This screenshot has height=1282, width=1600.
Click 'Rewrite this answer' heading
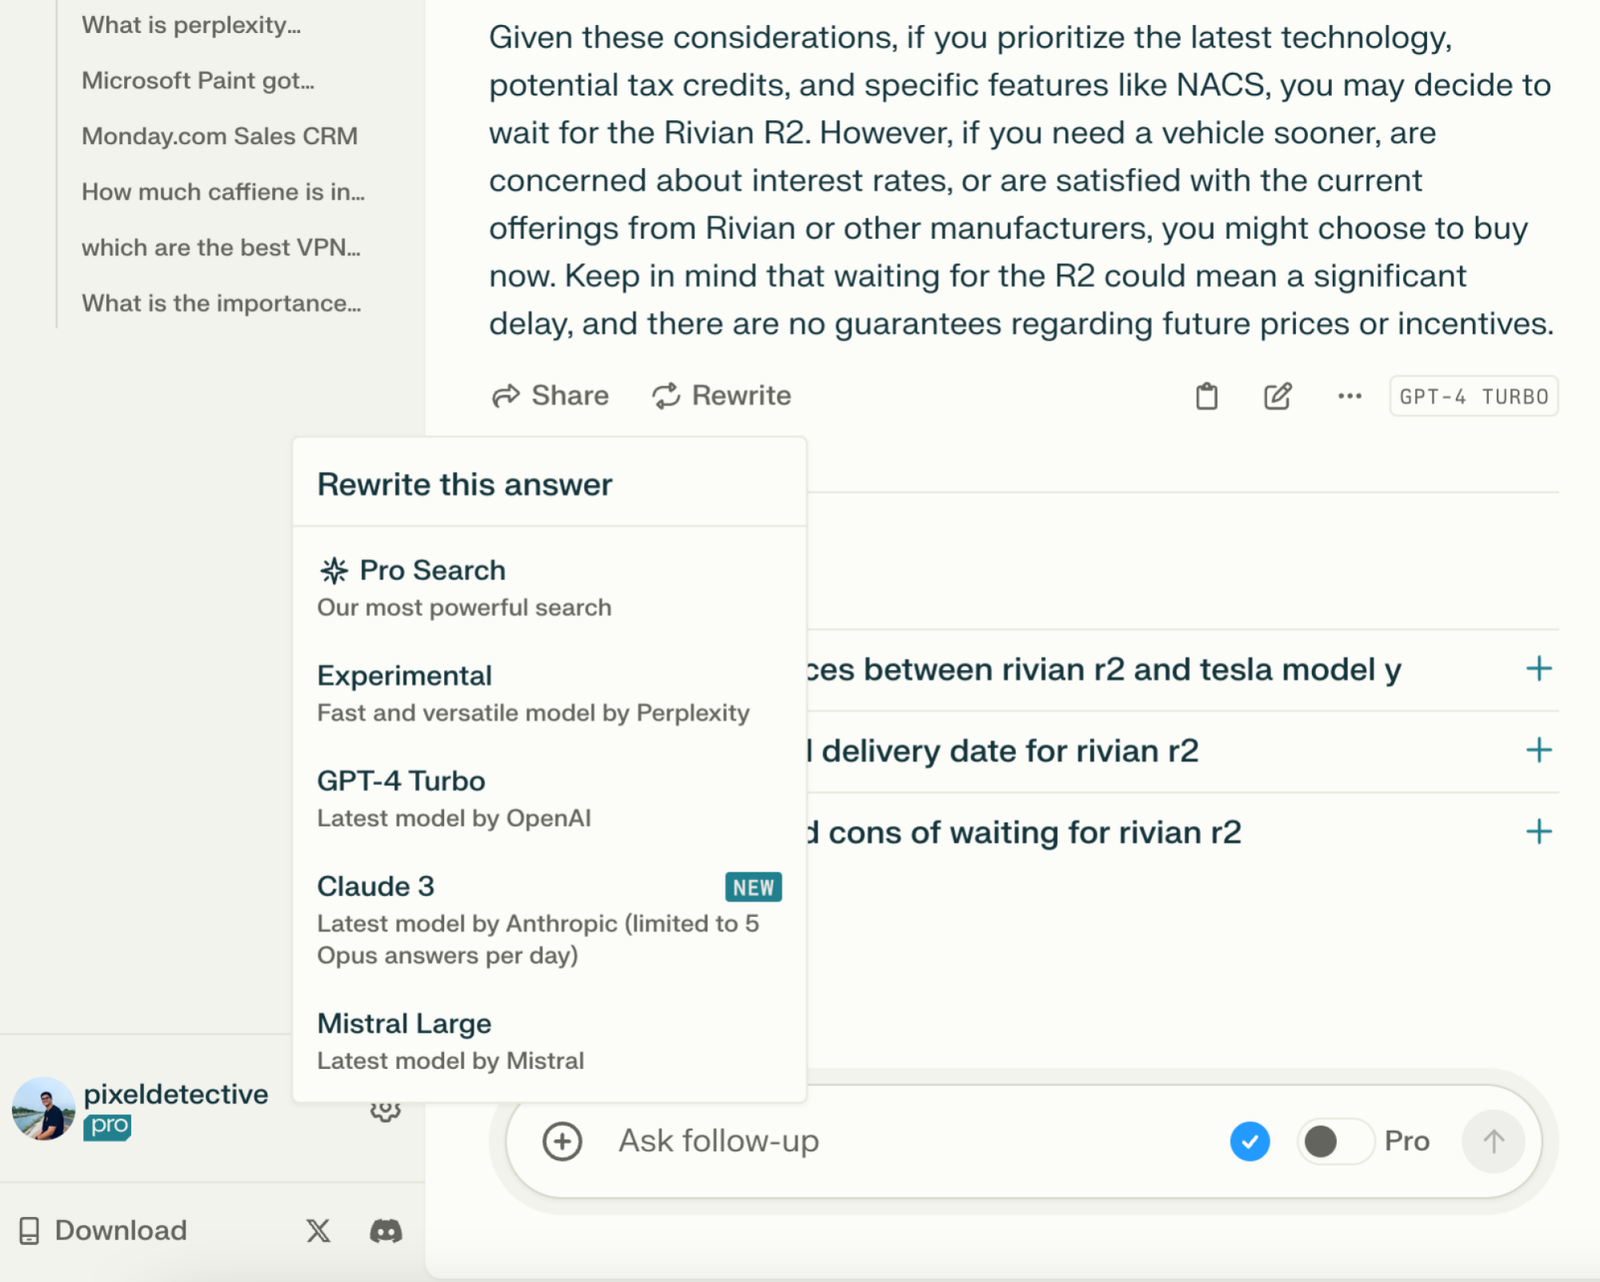(x=465, y=485)
